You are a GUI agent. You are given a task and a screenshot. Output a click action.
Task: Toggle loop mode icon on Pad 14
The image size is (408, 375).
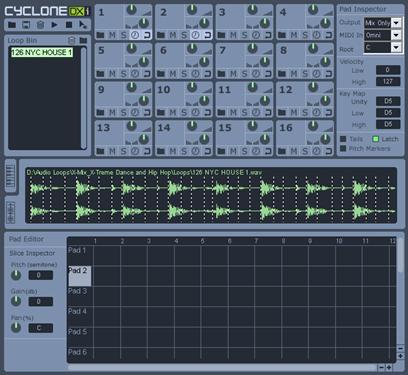pyautogui.click(x=207, y=151)
